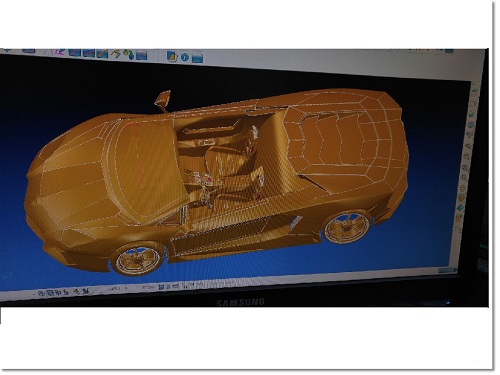
Task: Click the blue picture icon after assembly icon
Action: pyautogui.click(x=142, y=55)
